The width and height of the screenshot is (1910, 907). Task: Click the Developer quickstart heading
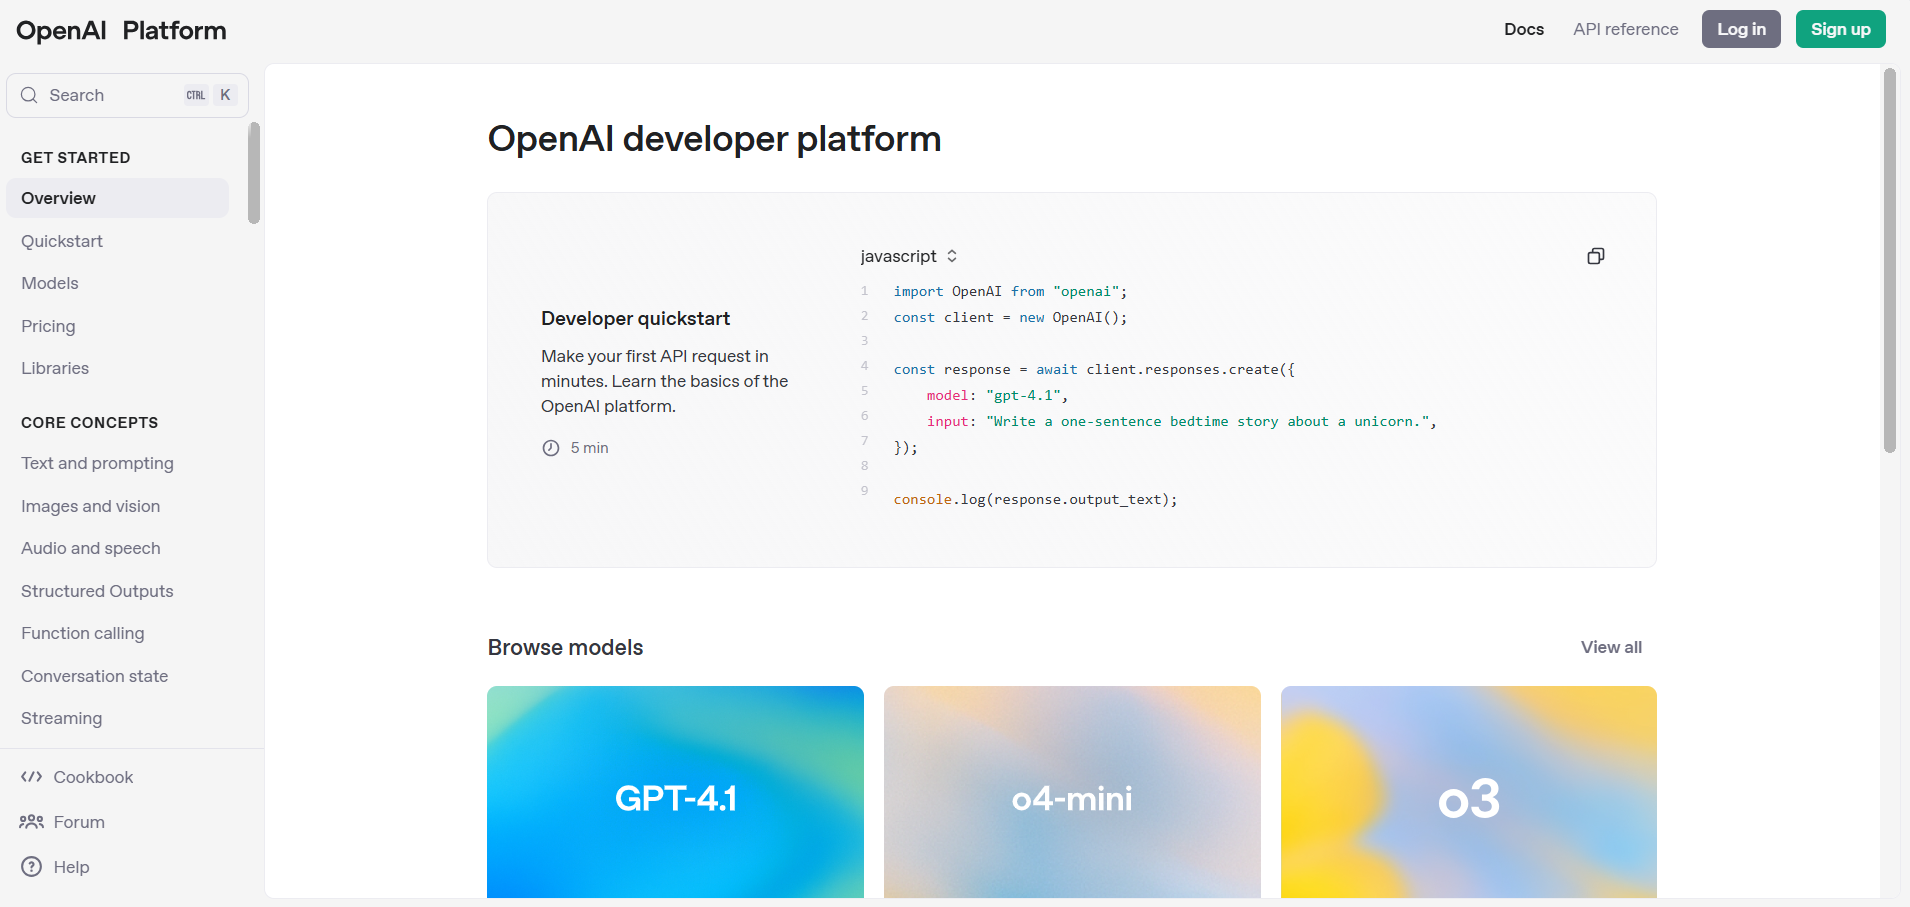pos(635,318)
